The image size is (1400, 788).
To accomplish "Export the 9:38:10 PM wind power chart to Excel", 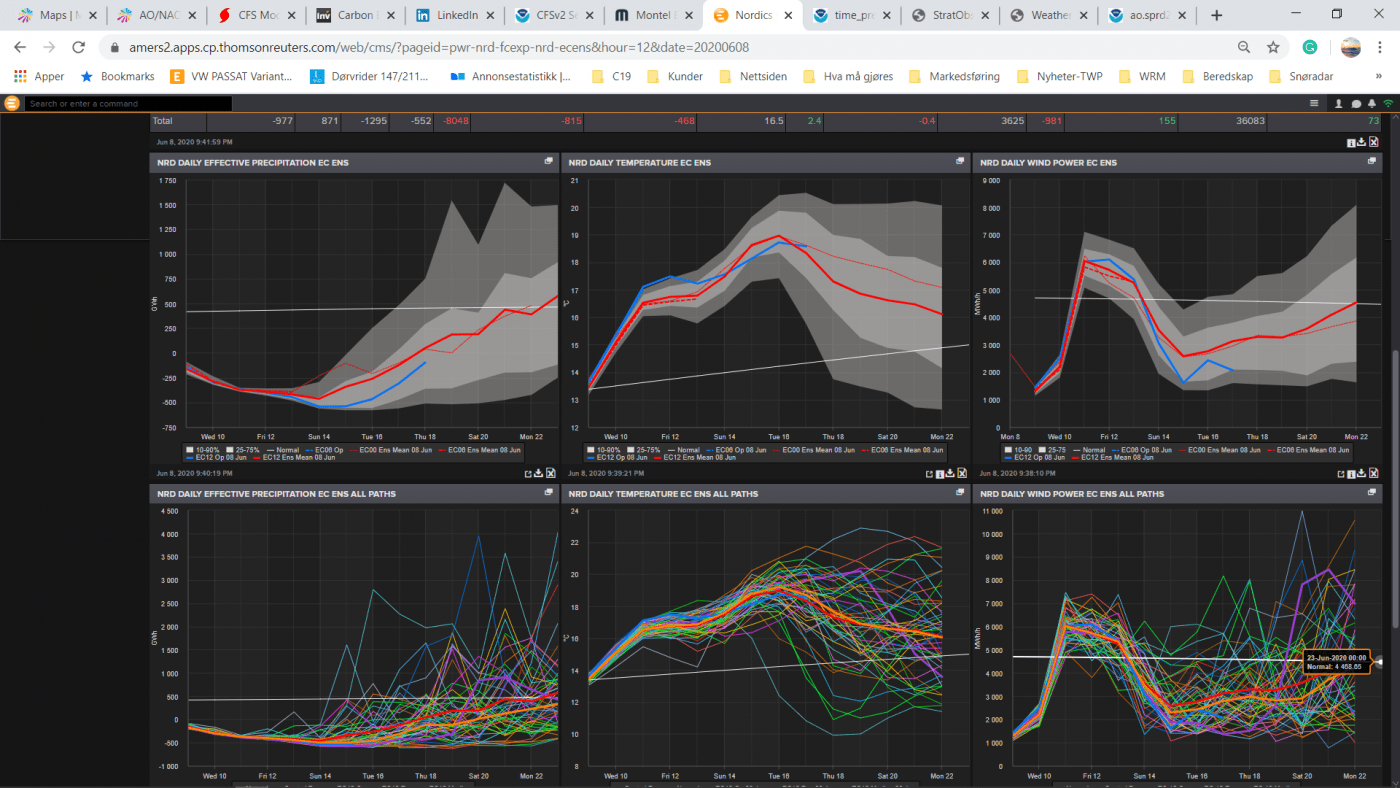I will pos(1373,473).
